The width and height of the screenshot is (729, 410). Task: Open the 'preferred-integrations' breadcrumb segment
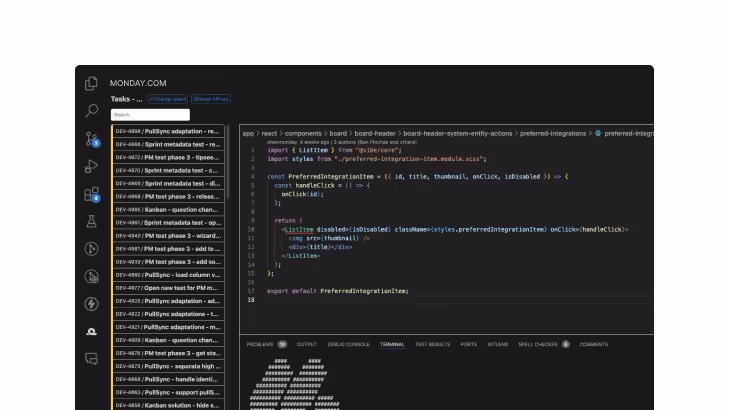553,133
